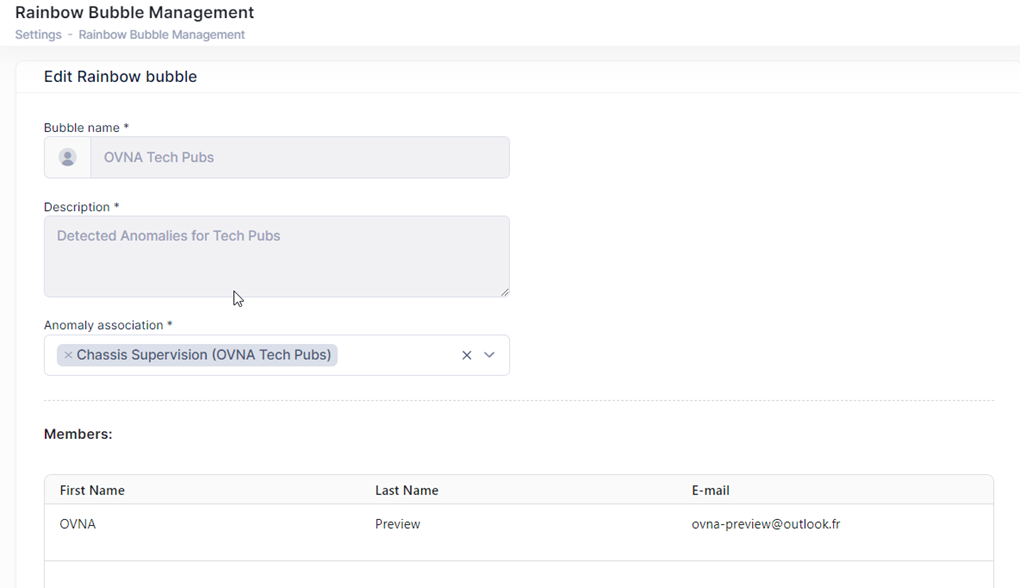This screenshot has width=1020, height=588.
Task: Sort by the First Name column
Action: pyautogui.click(x=92, y=490)
